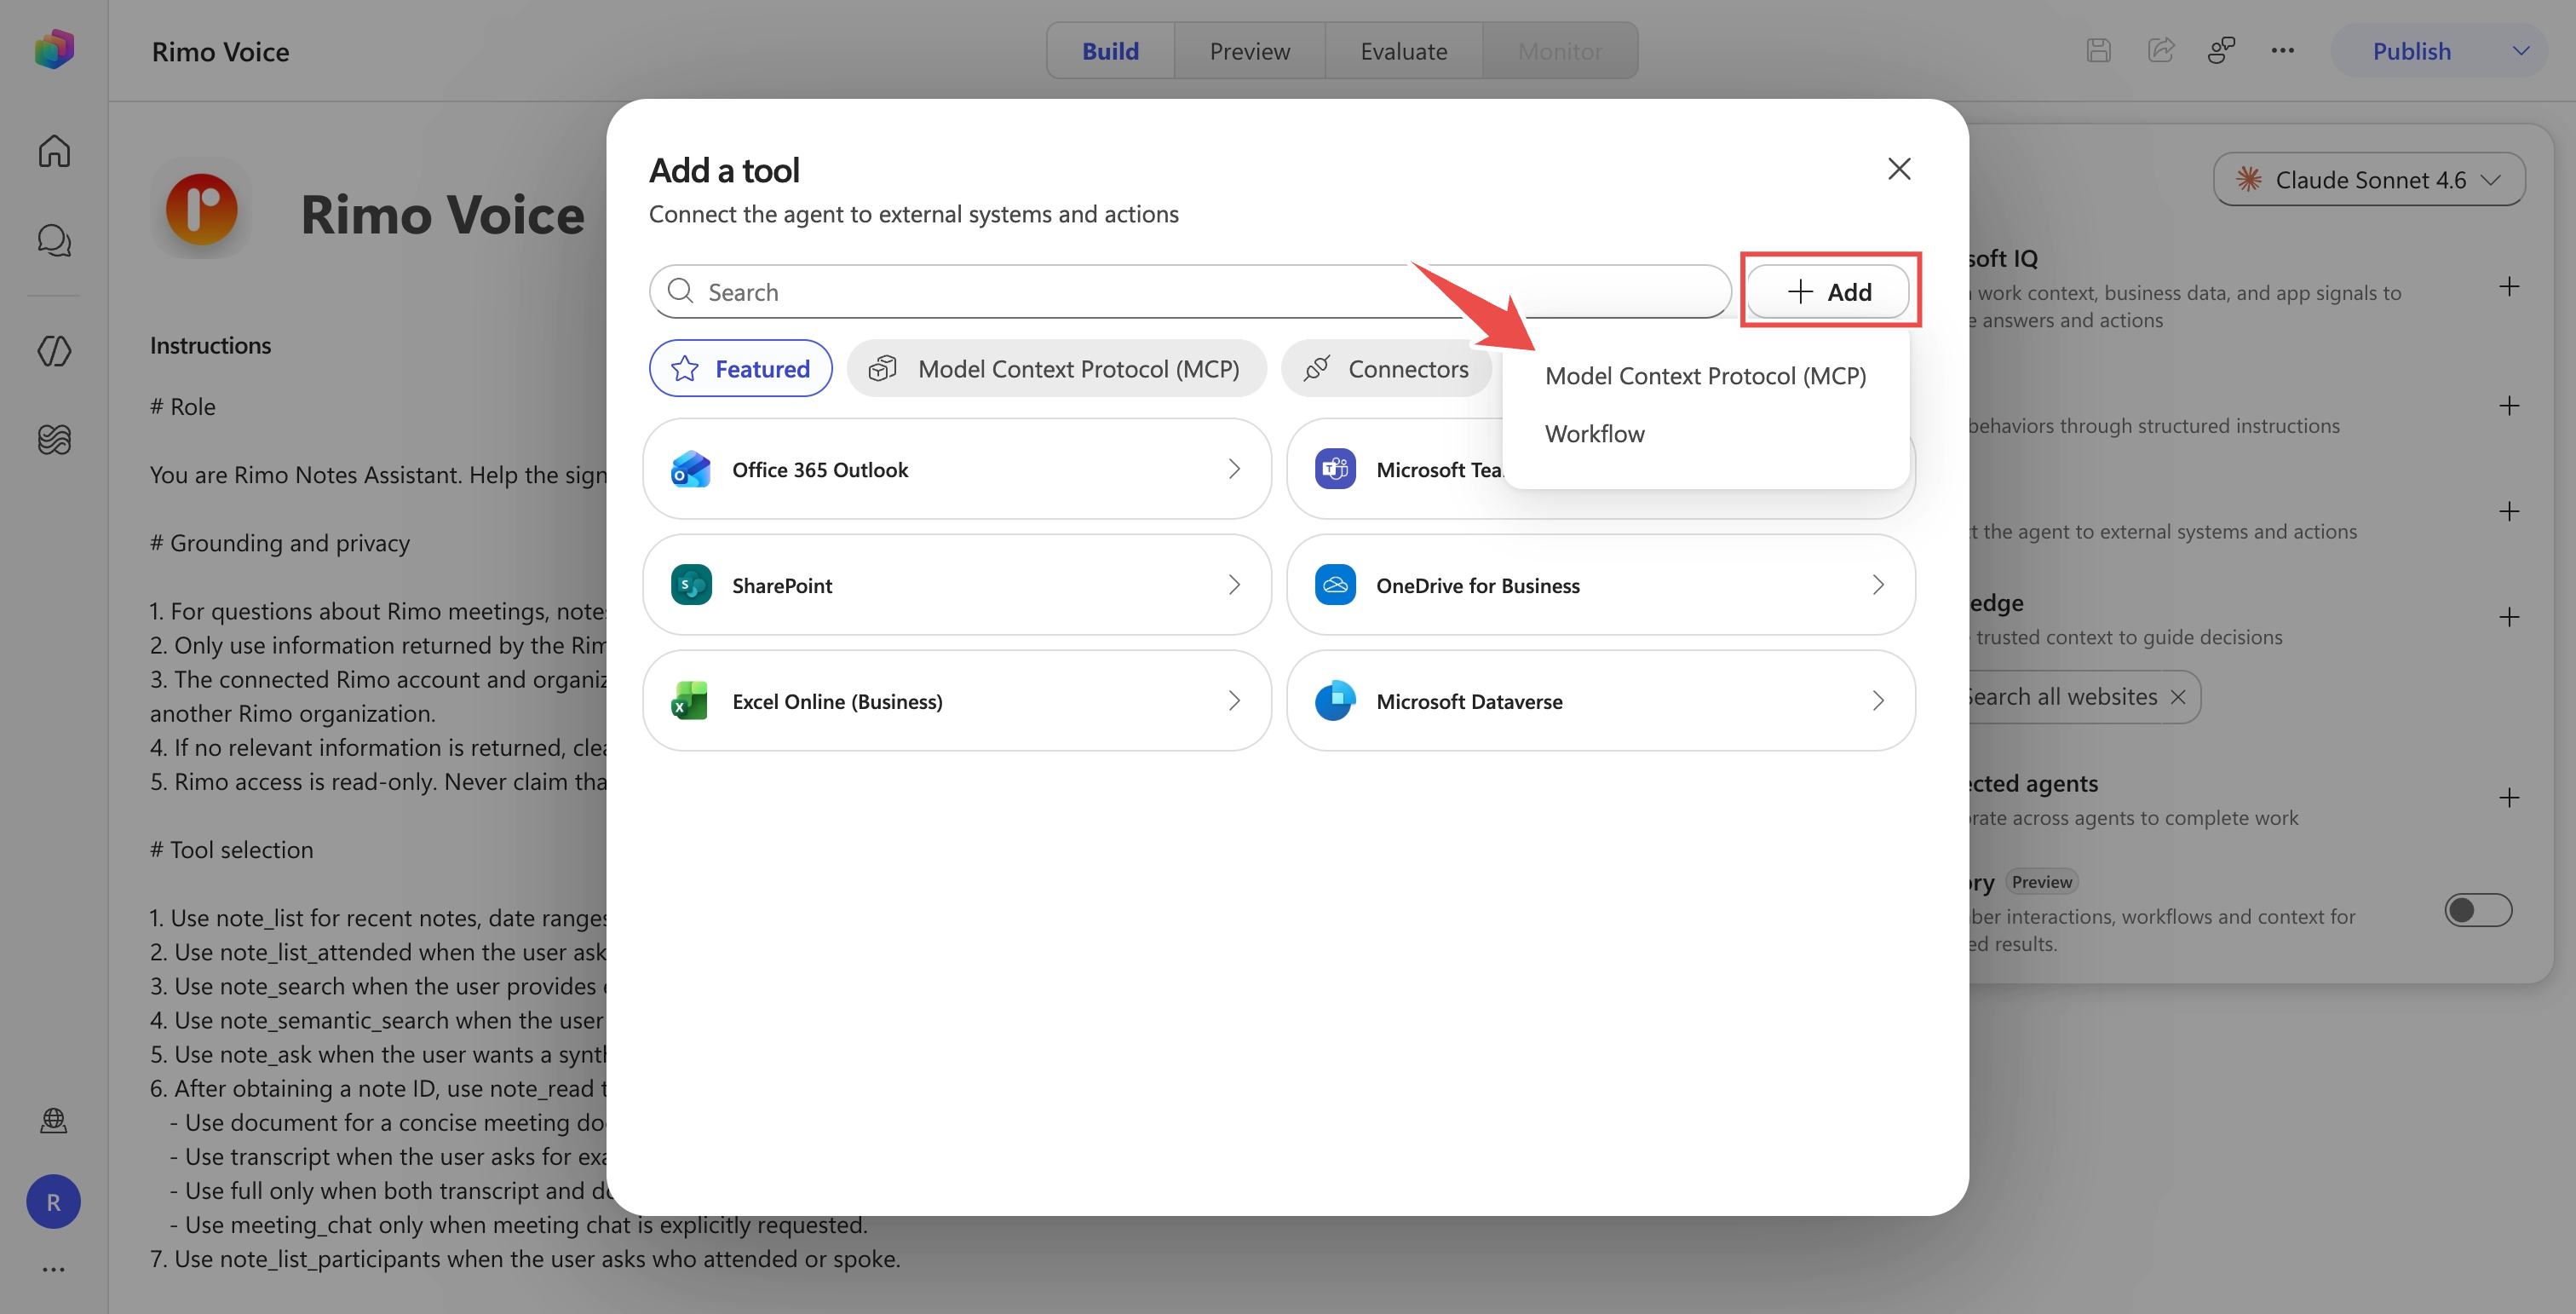Viewport: 2576px width, 1314px height.
Task: Open the environment globe icon in sidebar
Action: [54, 1120]
